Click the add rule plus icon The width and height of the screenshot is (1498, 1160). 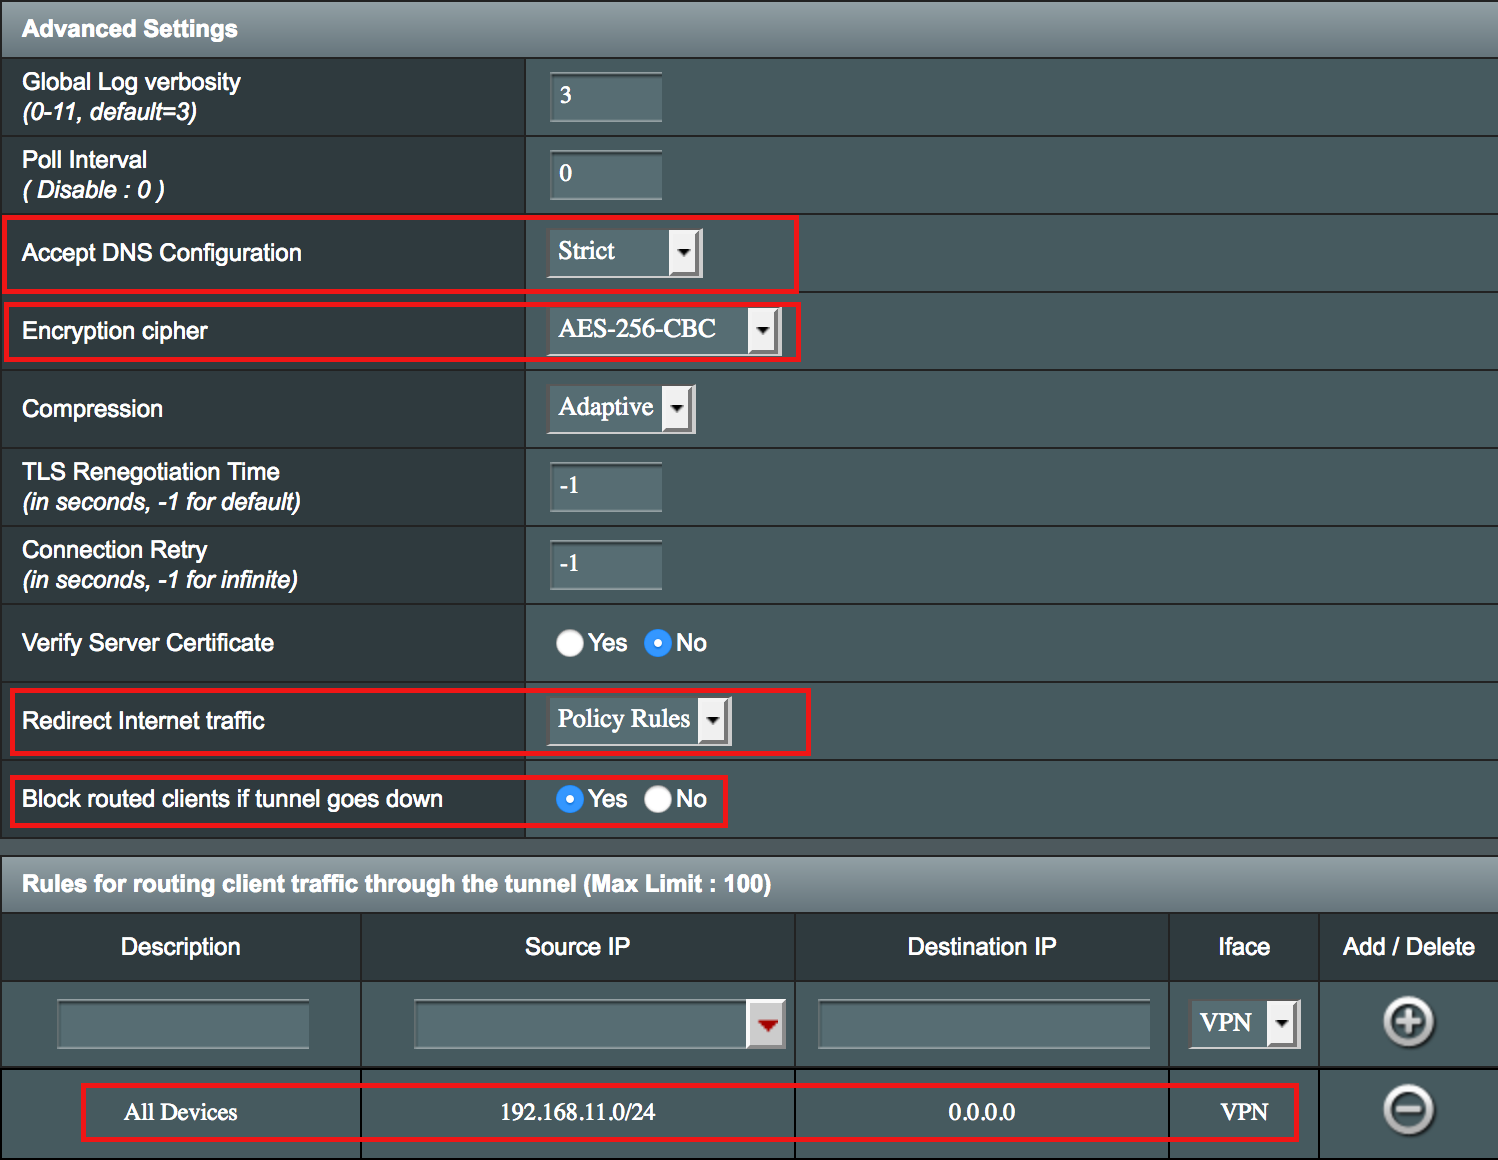click(x=1408, y=1022)
